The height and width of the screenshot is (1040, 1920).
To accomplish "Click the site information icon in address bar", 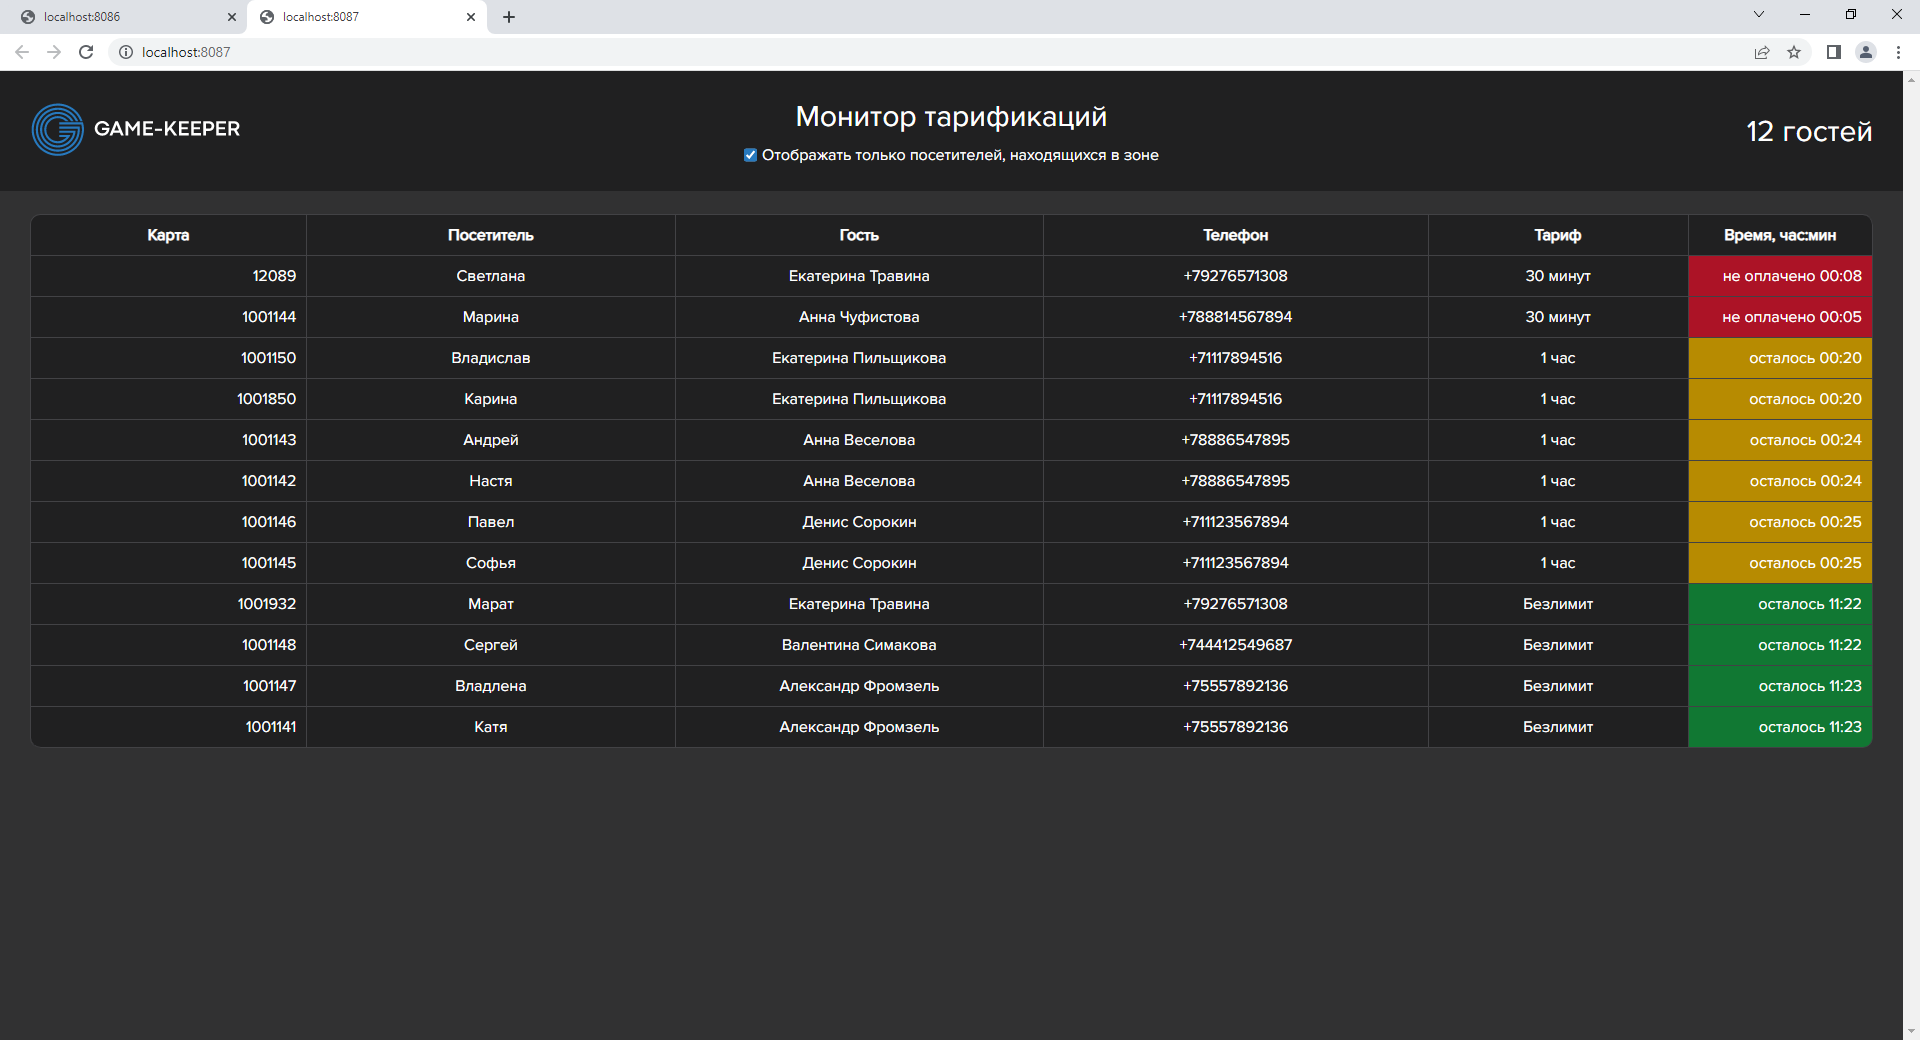I will tap(126, 52).
